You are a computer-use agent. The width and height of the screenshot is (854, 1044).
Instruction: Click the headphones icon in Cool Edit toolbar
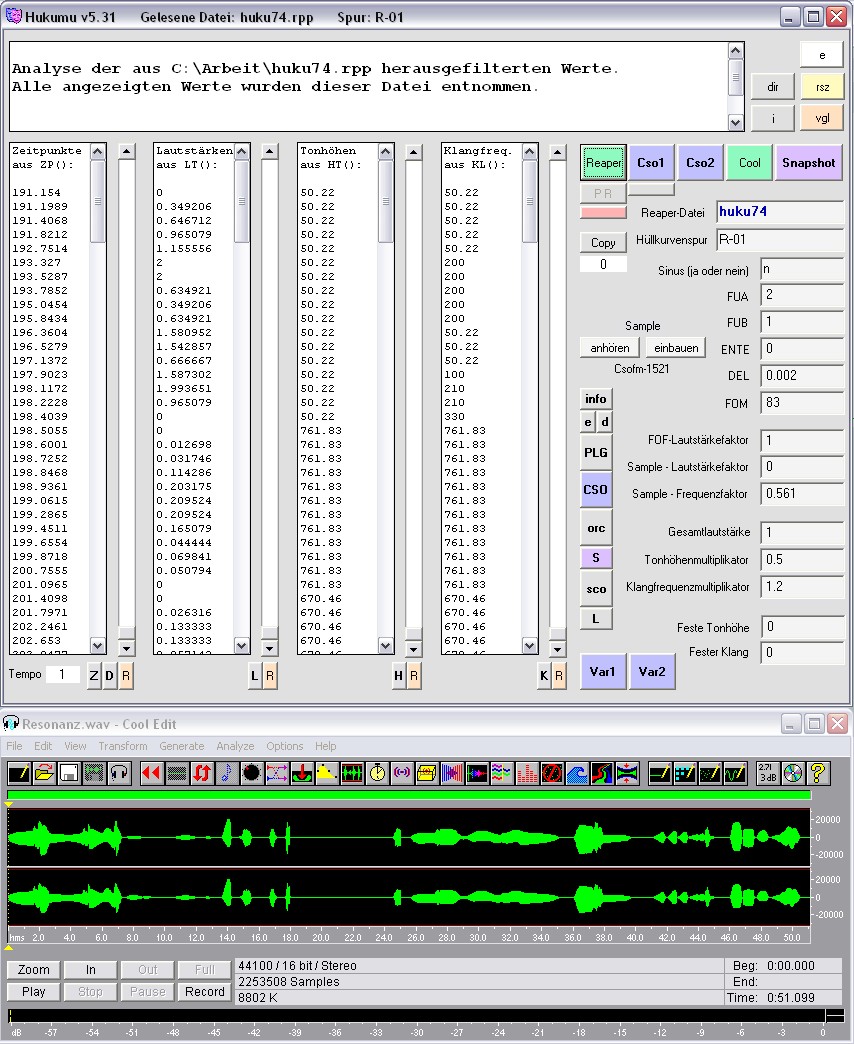tap(119, 773)
